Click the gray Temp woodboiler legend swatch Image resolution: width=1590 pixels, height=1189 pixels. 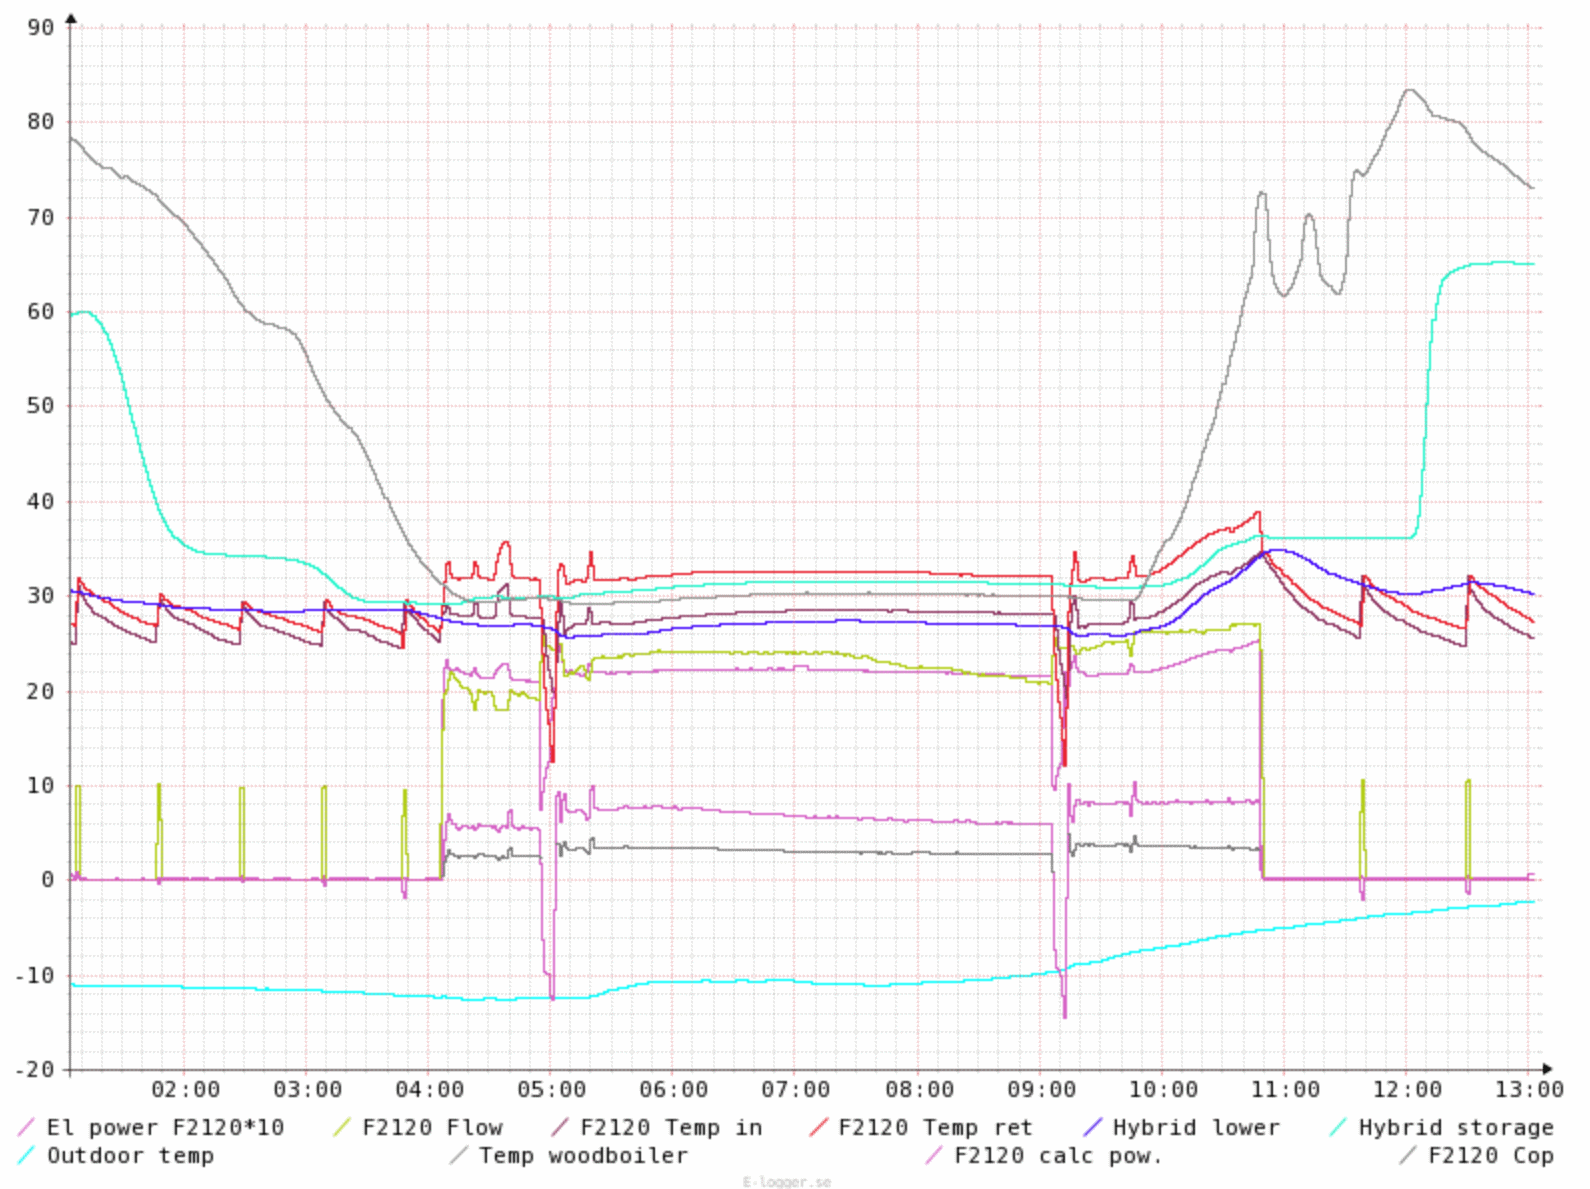458,1156
